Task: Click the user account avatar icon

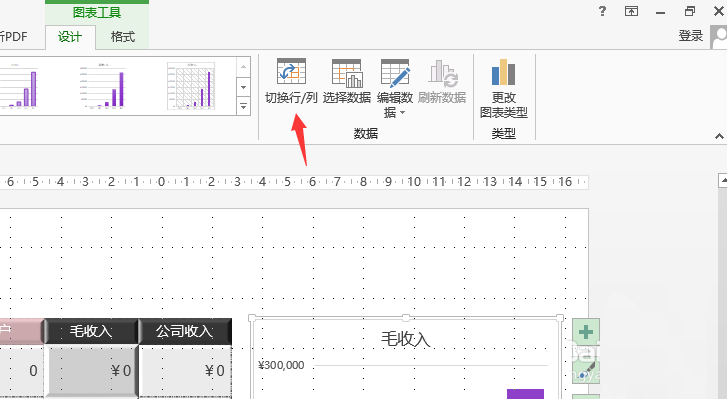Action: point(719,37)
